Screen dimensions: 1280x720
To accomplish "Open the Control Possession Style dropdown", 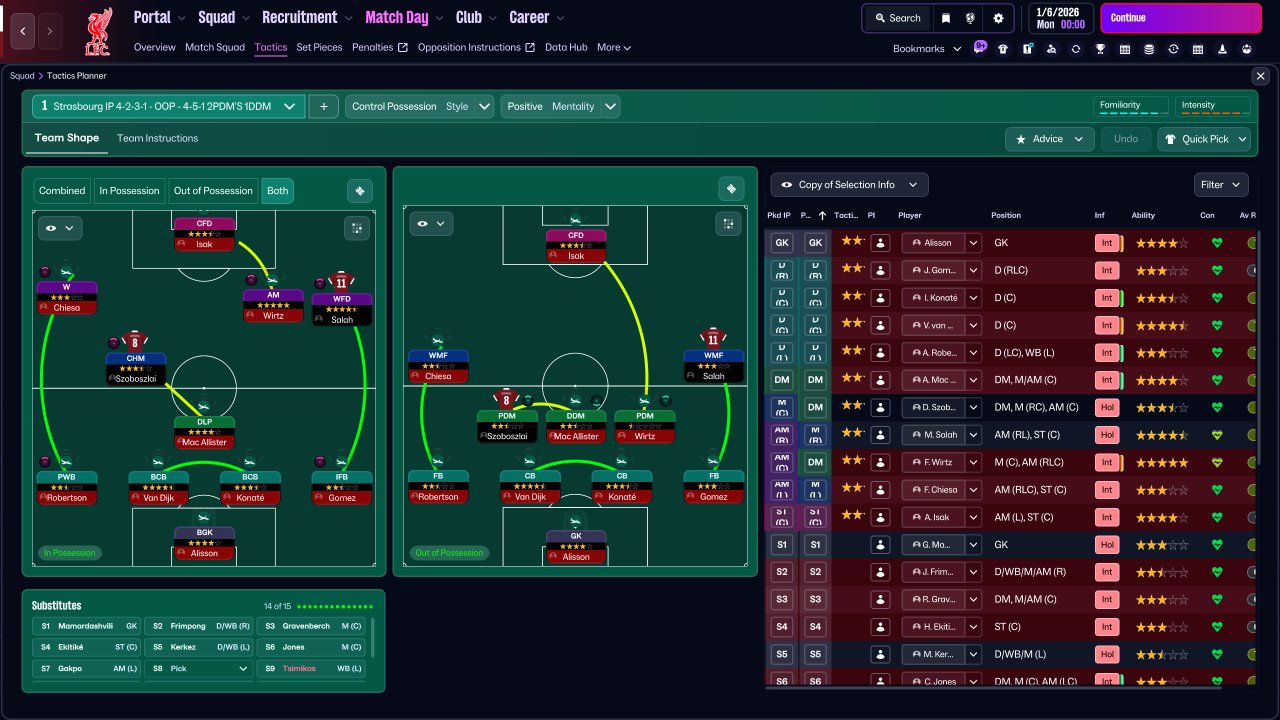I will point(420,106).
